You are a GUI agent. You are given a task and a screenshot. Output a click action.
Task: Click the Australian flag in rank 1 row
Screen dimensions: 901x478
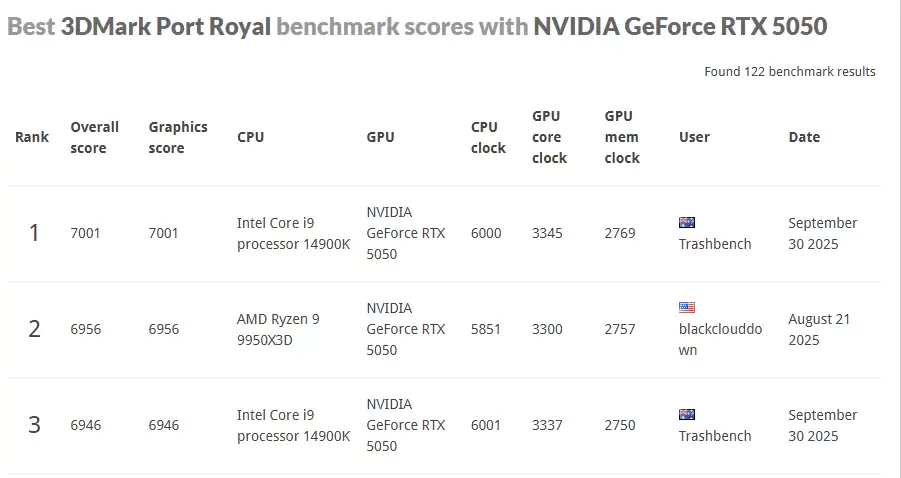[x=687, y=223]
